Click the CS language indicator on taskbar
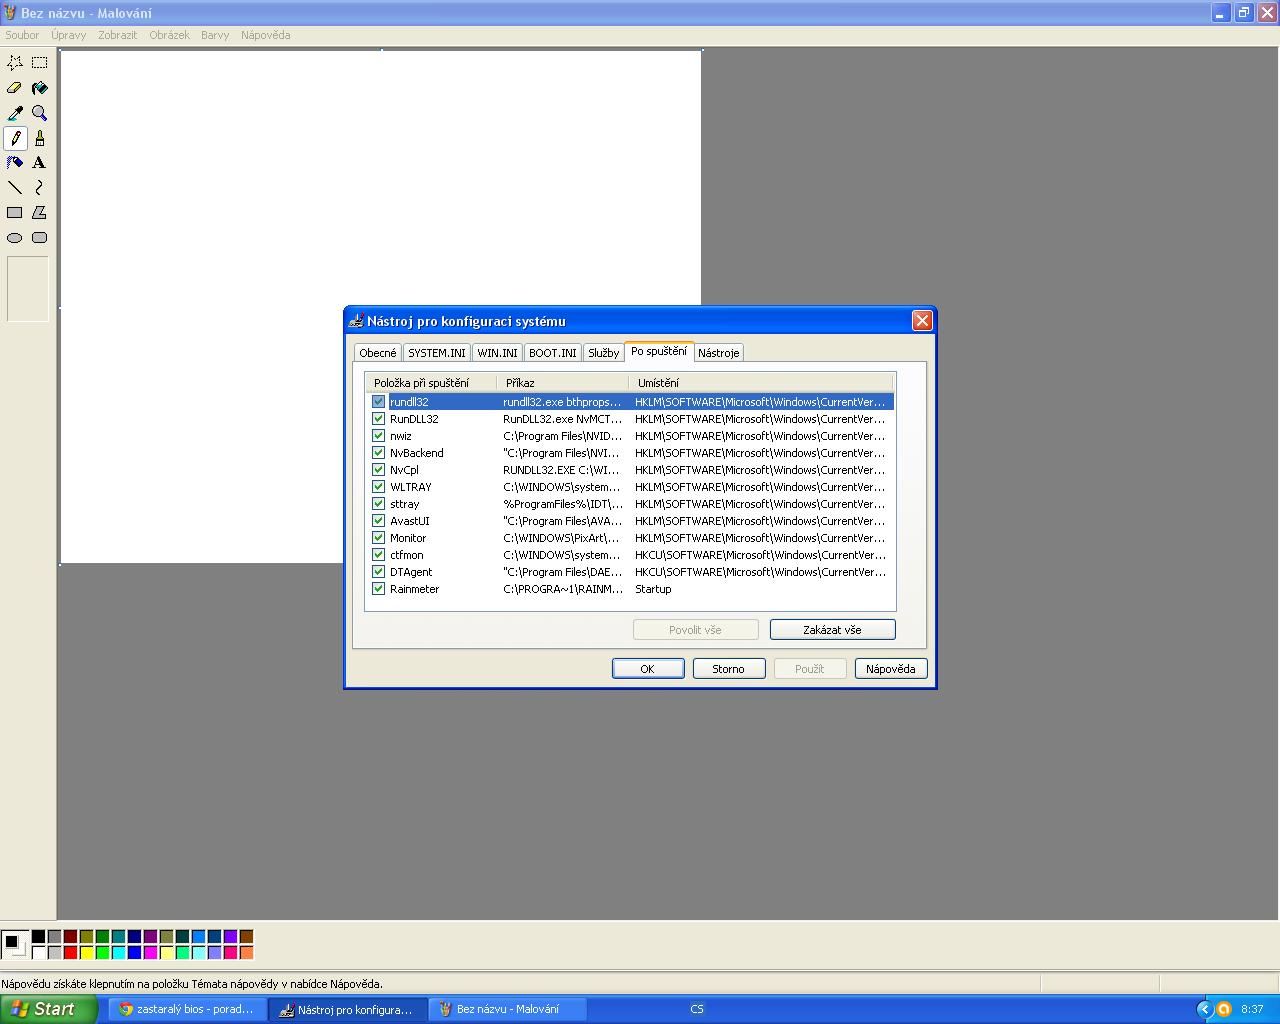This screenshot has height=1024, width=1280. pos(697,1010)
